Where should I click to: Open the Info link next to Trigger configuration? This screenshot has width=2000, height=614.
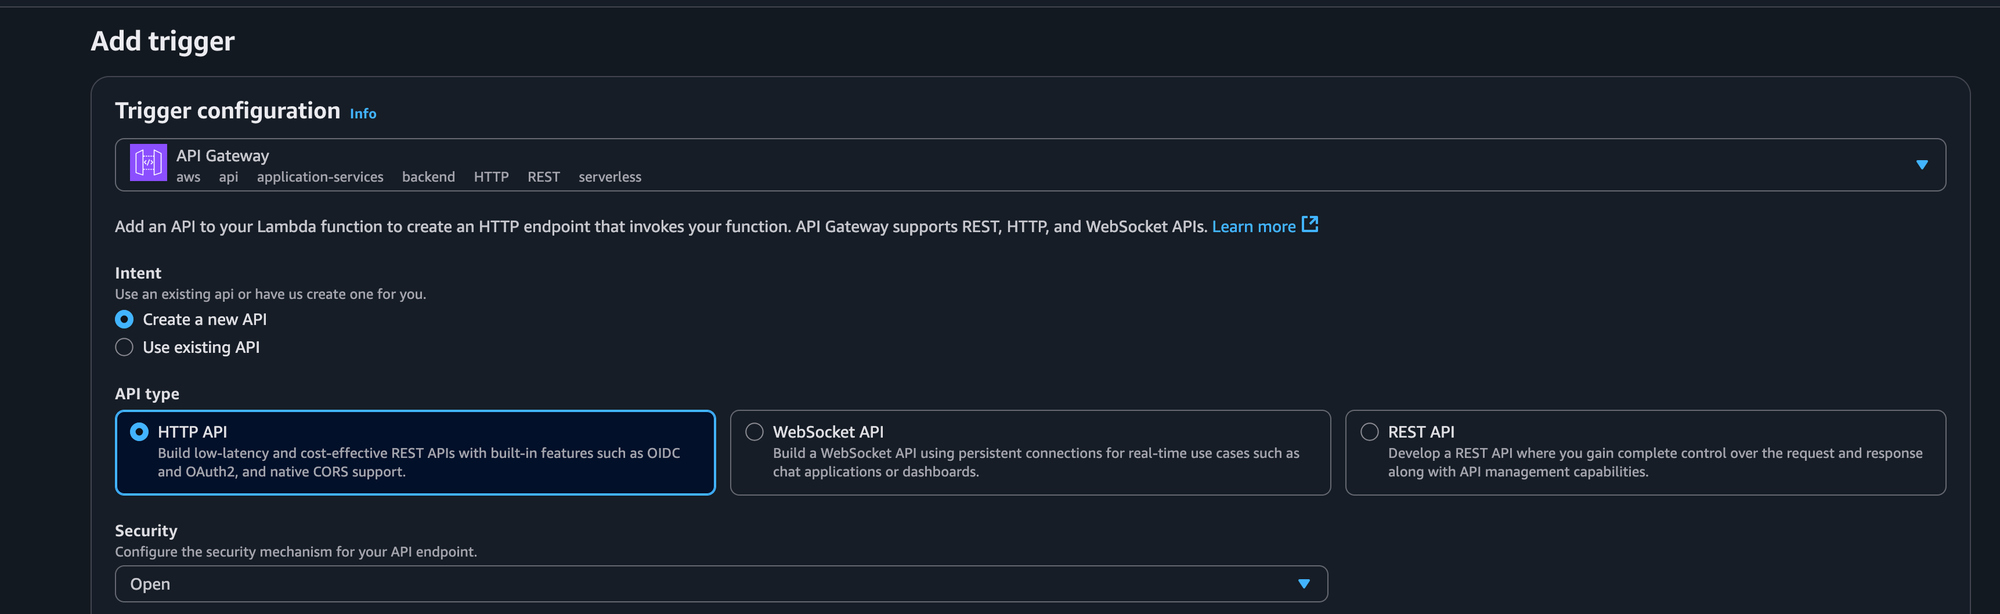[x=363, y=114]
